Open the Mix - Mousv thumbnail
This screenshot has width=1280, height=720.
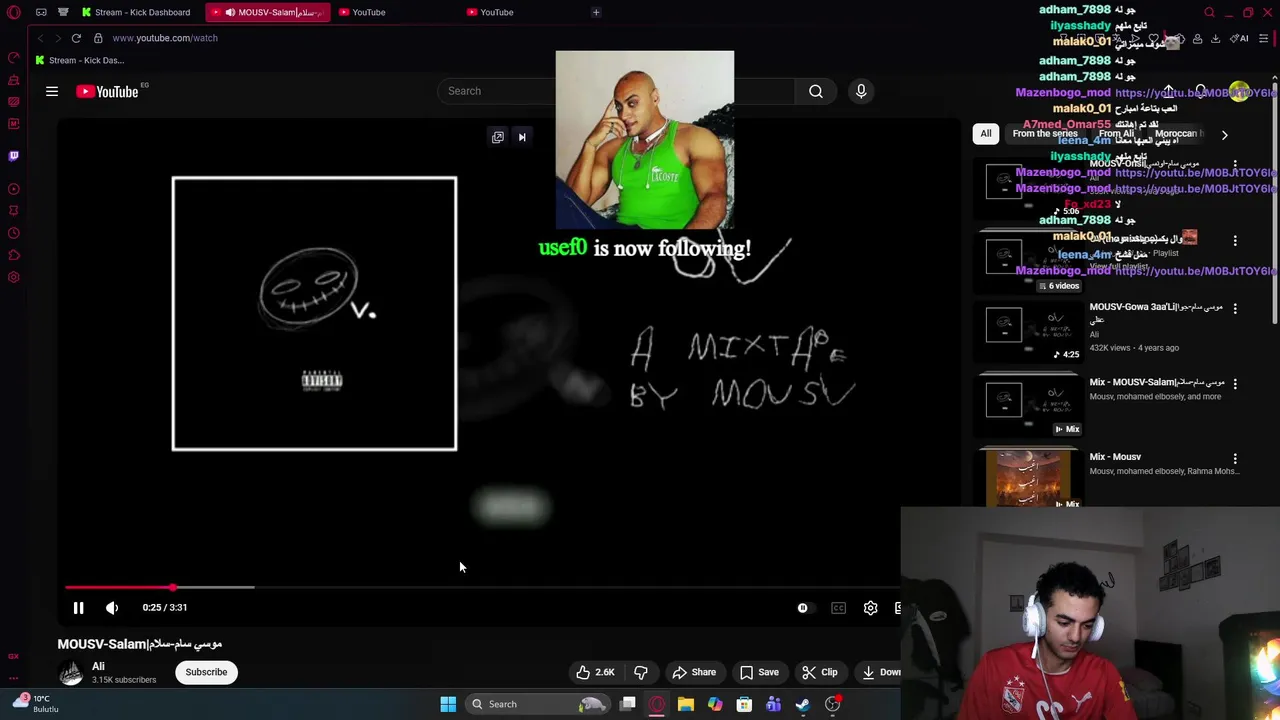pyautogui.click(x=1030, y=478)
